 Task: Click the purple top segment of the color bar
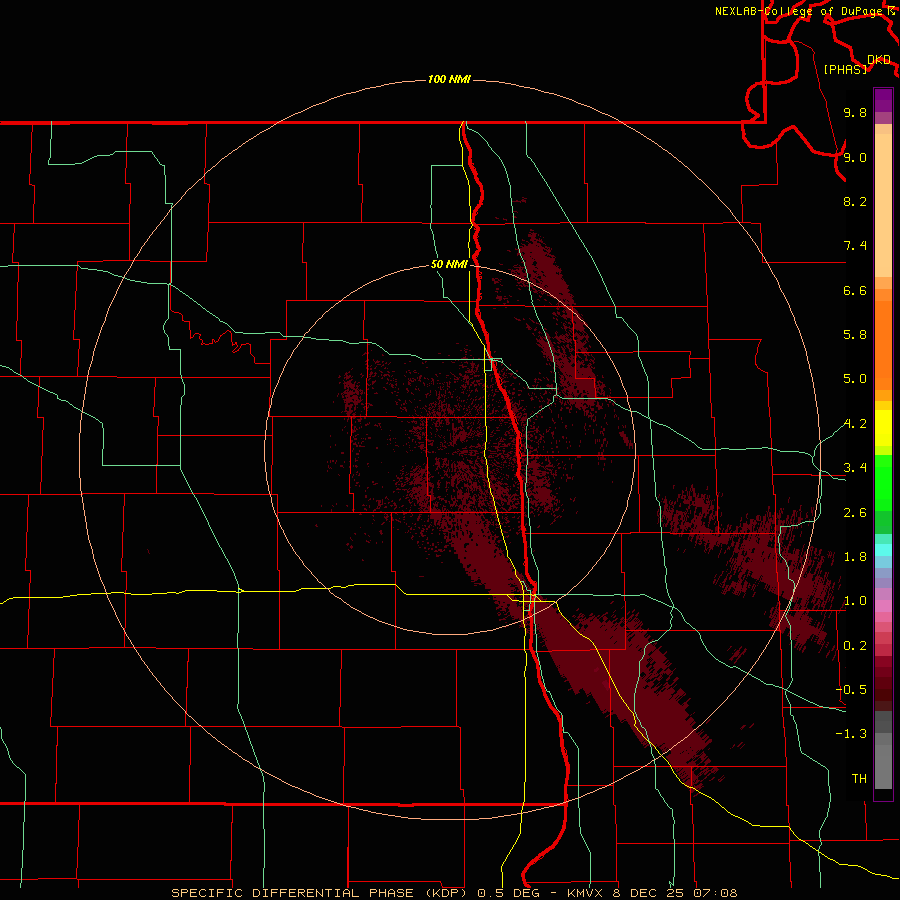click(883, 100)
